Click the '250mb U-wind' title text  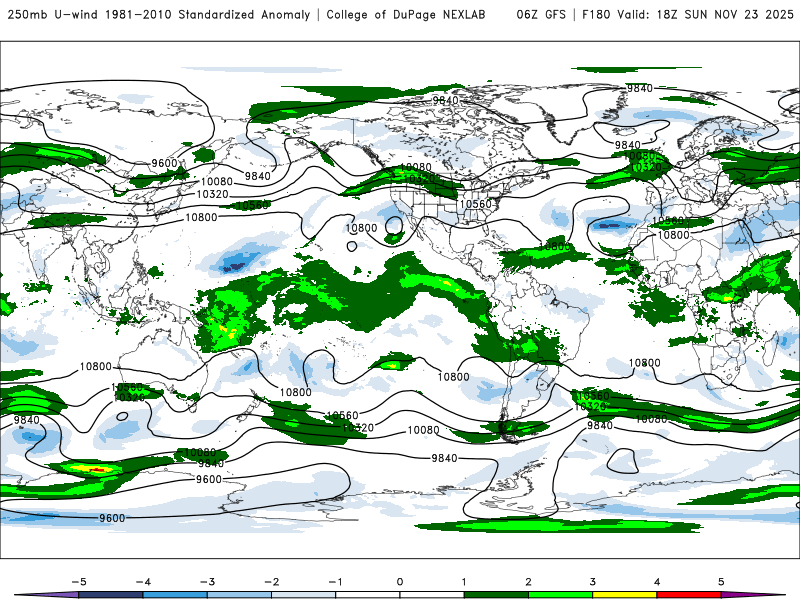click(x=53, y=14)
